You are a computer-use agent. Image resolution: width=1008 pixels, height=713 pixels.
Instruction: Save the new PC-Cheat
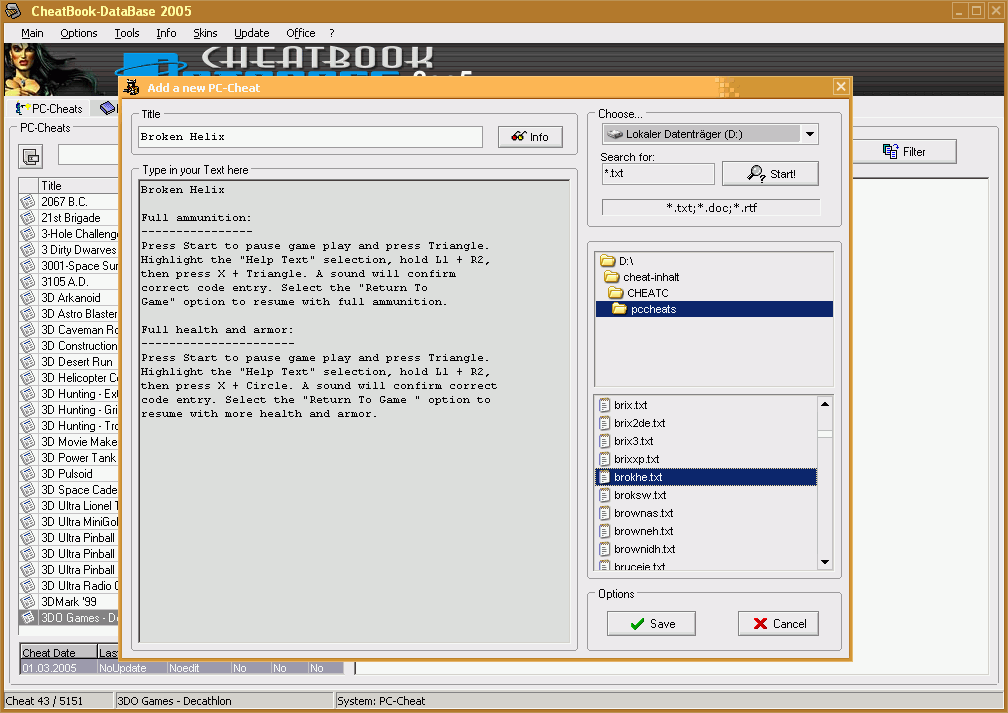[653, 623]
